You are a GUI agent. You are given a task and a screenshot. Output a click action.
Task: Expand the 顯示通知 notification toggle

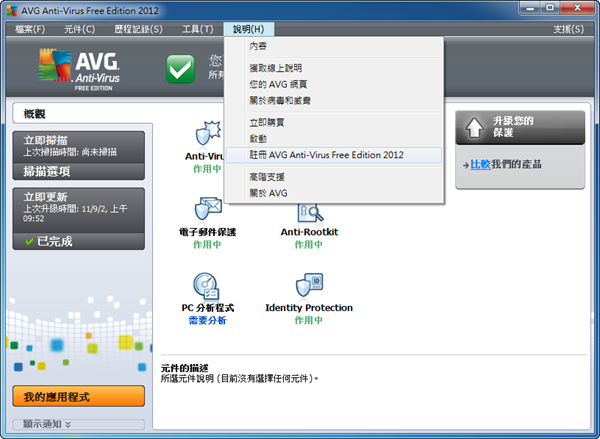pyautogui.click(x=79, y=424)
